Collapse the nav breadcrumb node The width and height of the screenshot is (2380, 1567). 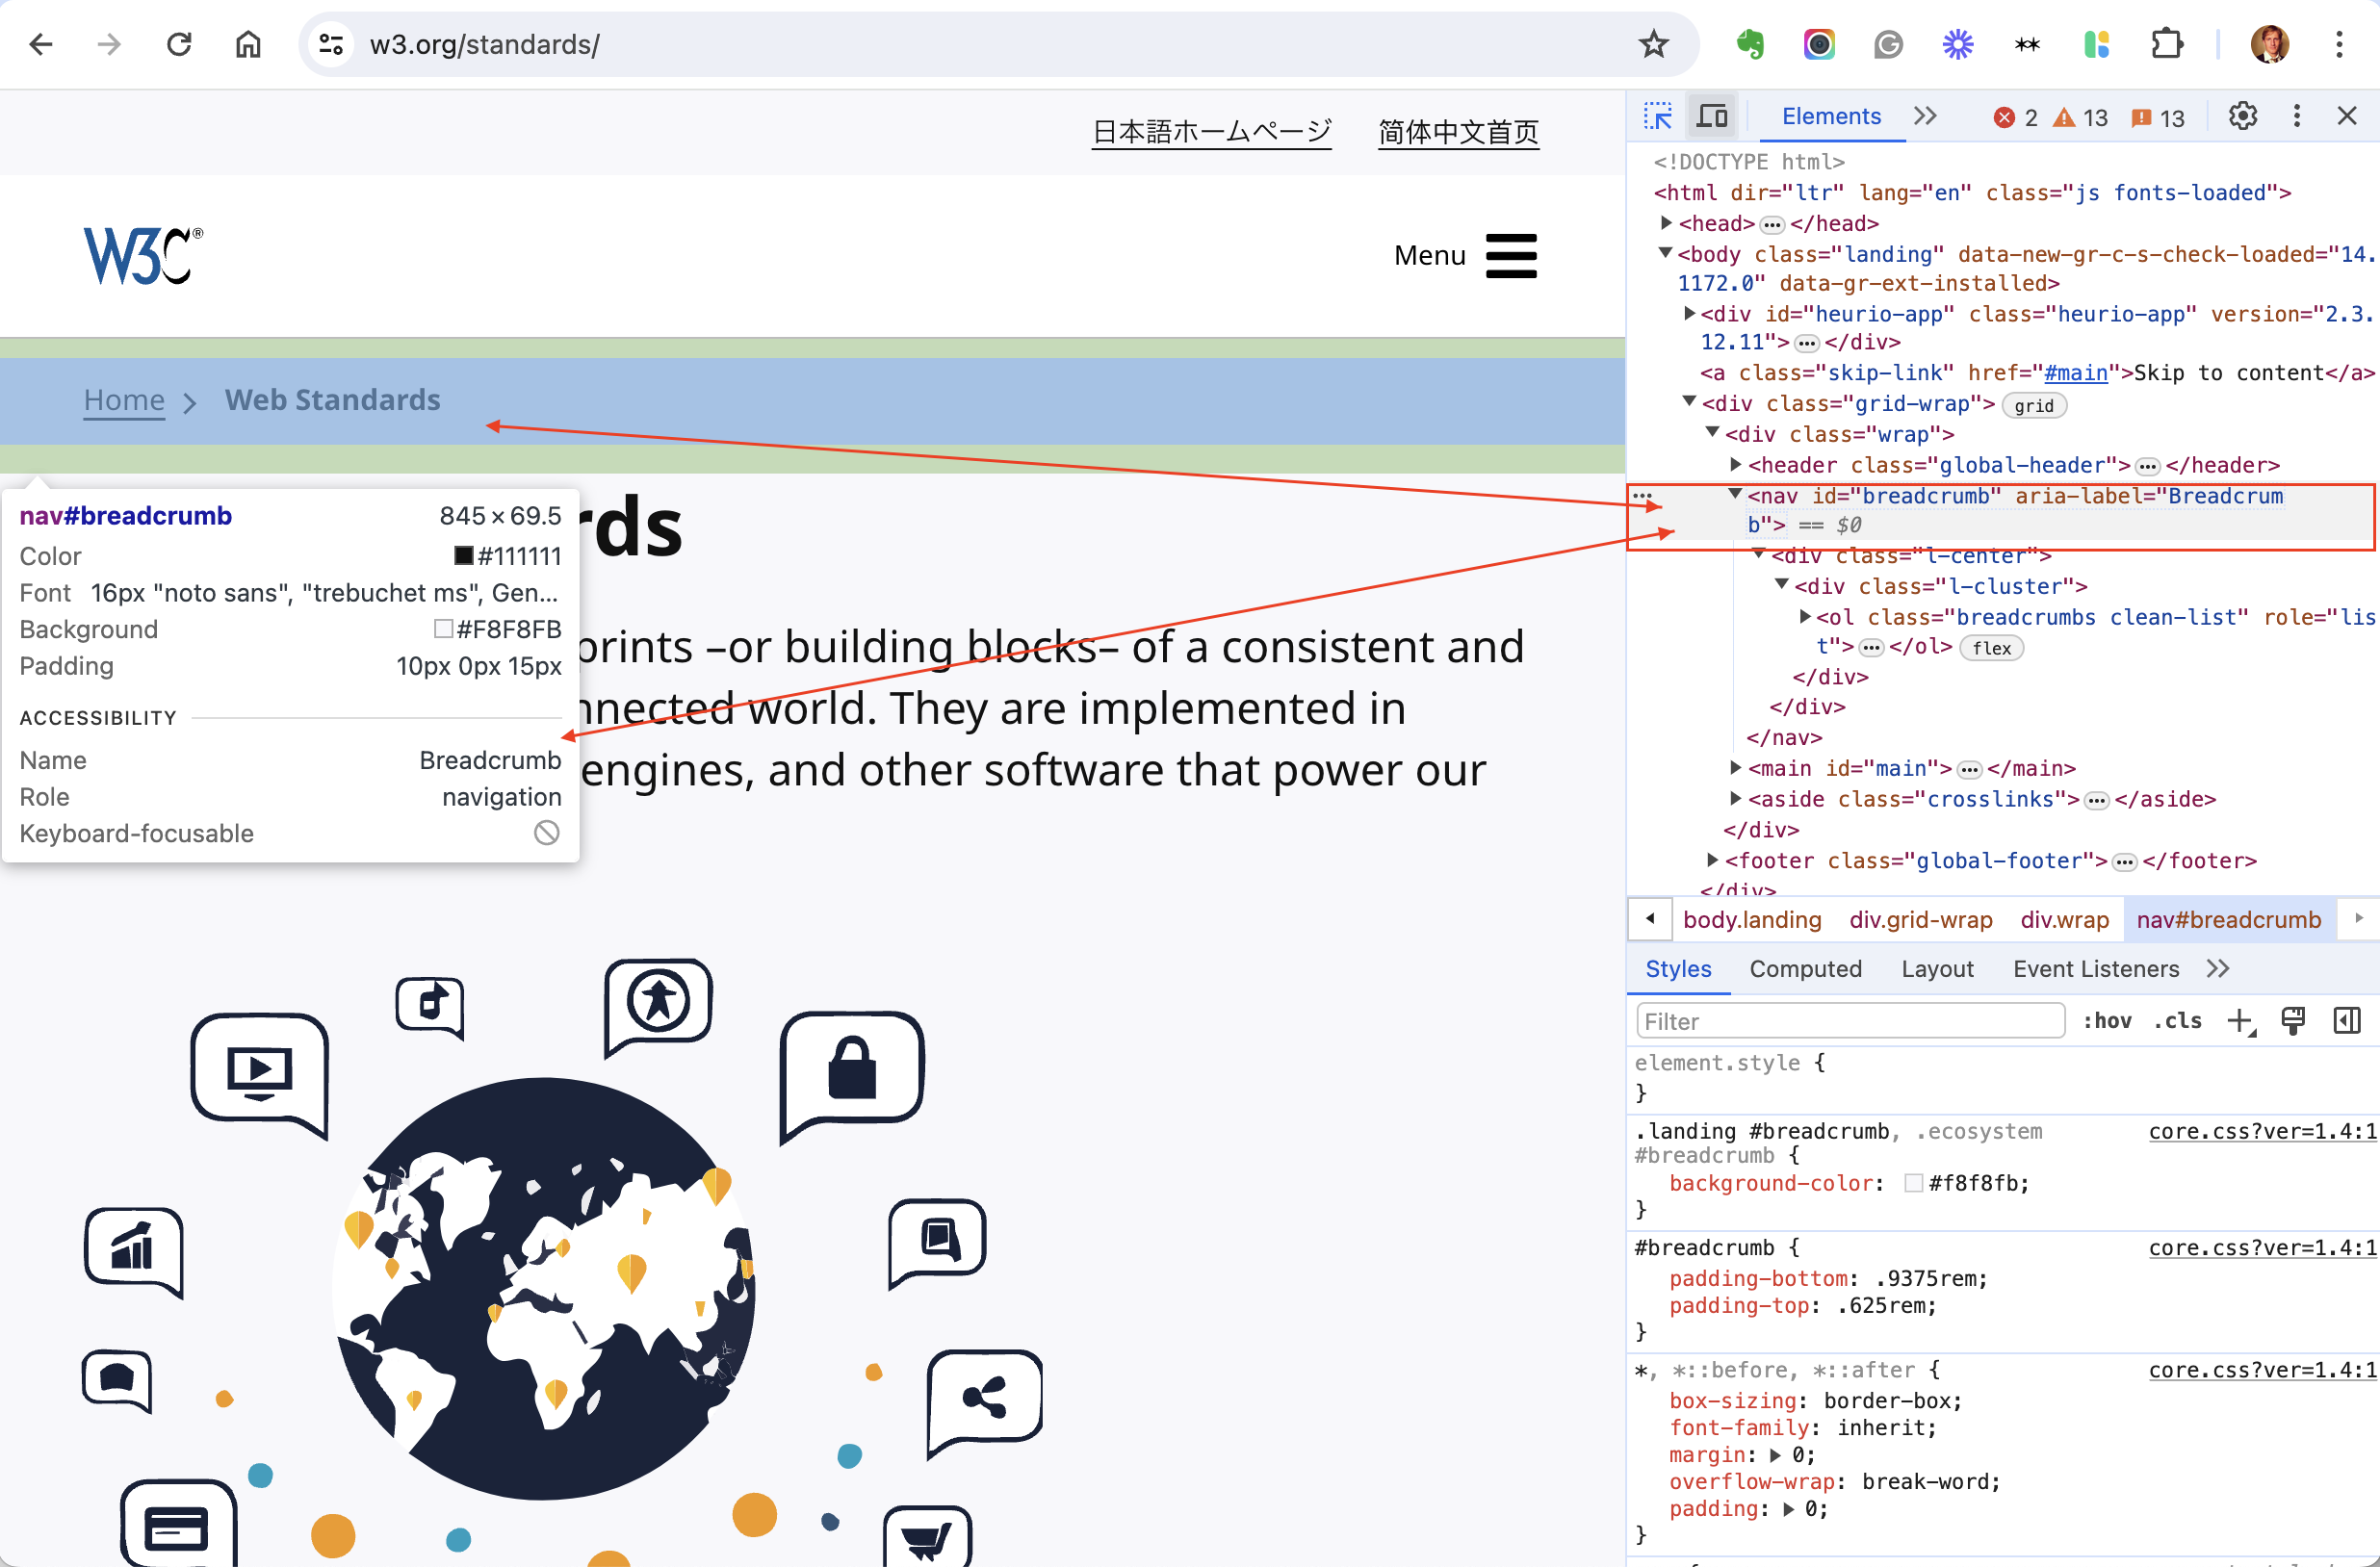pos(1735,494)
